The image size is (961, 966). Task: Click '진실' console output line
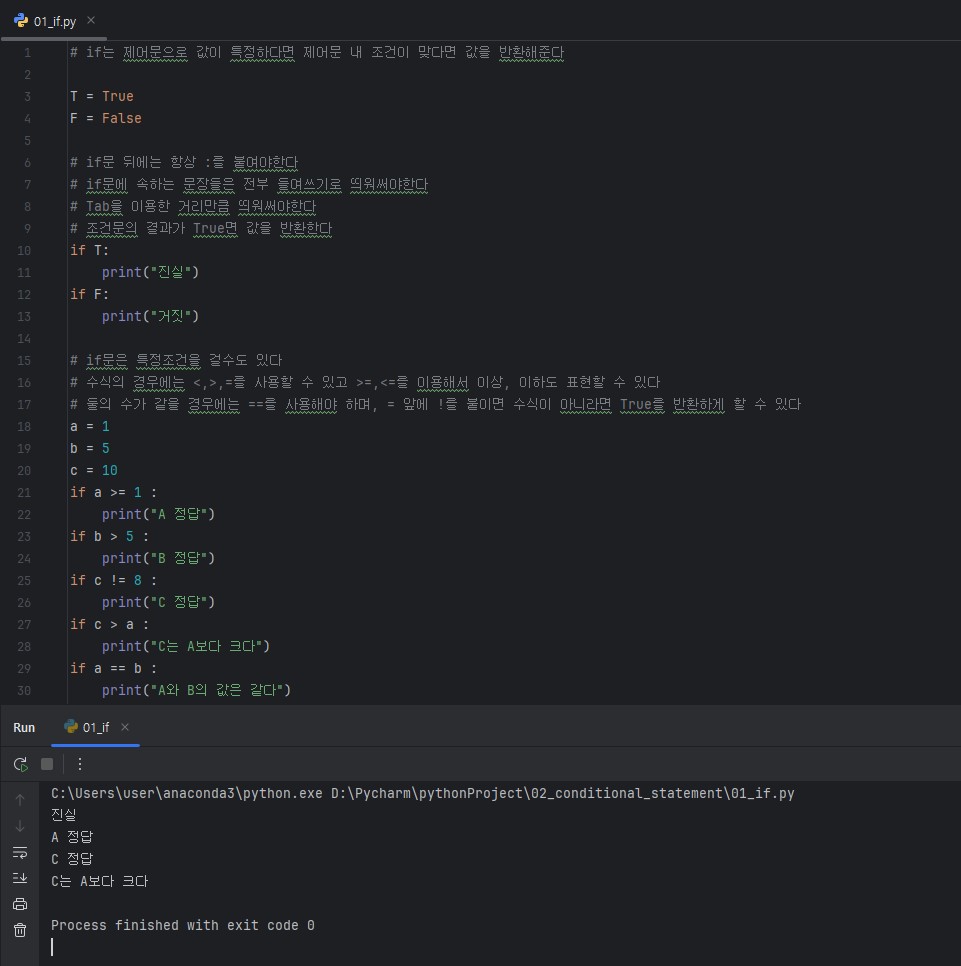point(64,815)
